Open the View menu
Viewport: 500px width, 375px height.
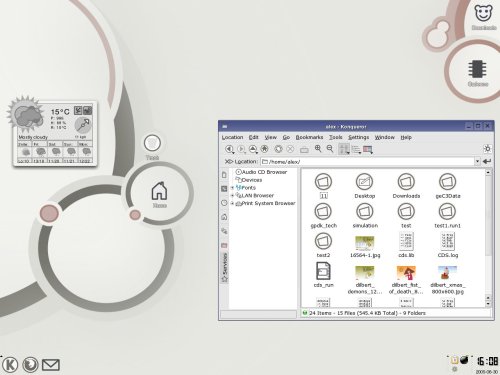click(271, 137)
